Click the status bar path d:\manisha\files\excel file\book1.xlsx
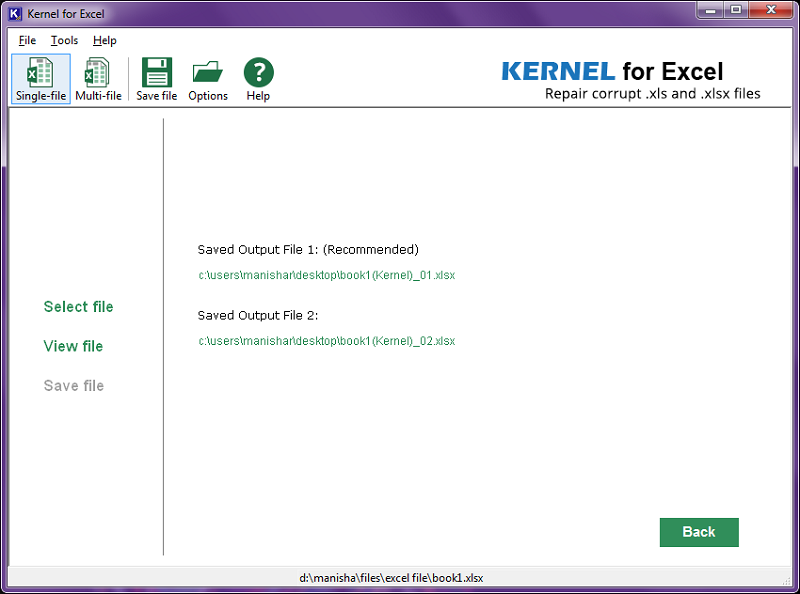The width and height of the screenshot is (800, 594). coord(391,578)
